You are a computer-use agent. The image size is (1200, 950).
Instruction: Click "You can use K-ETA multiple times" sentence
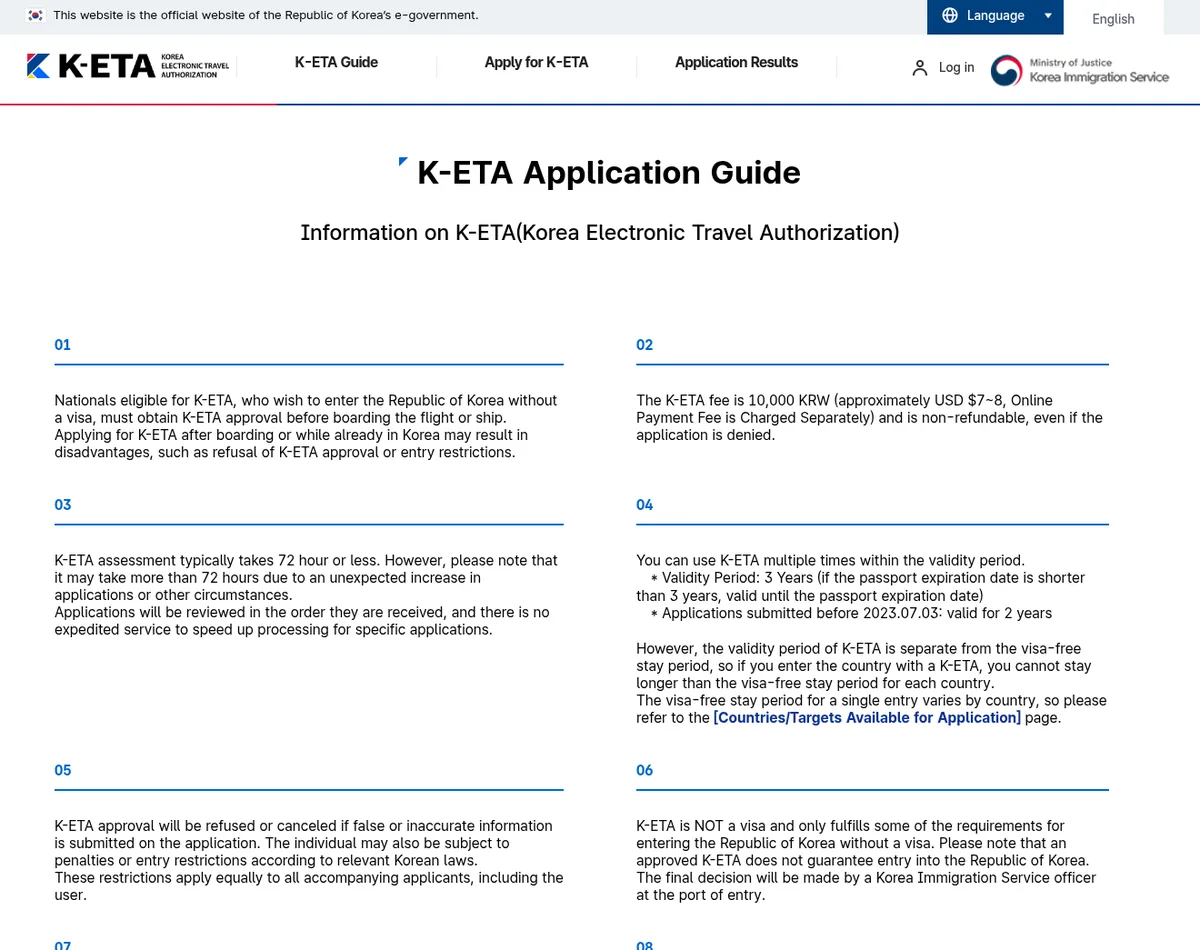click(x=830, y=561)
